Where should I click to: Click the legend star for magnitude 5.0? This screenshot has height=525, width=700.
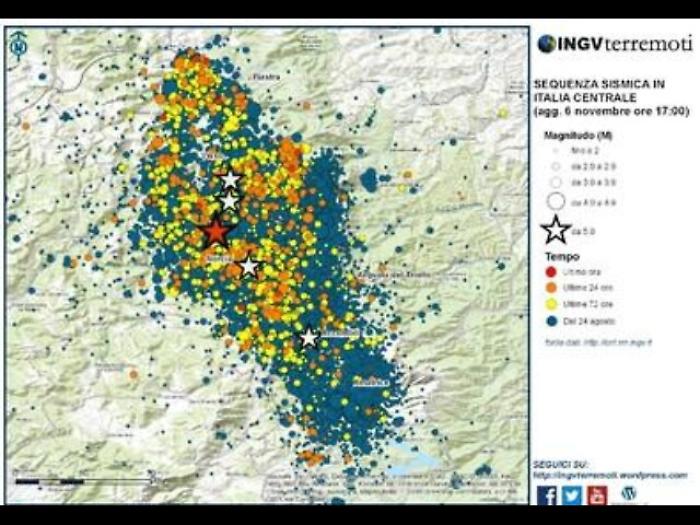click(555, 230)
